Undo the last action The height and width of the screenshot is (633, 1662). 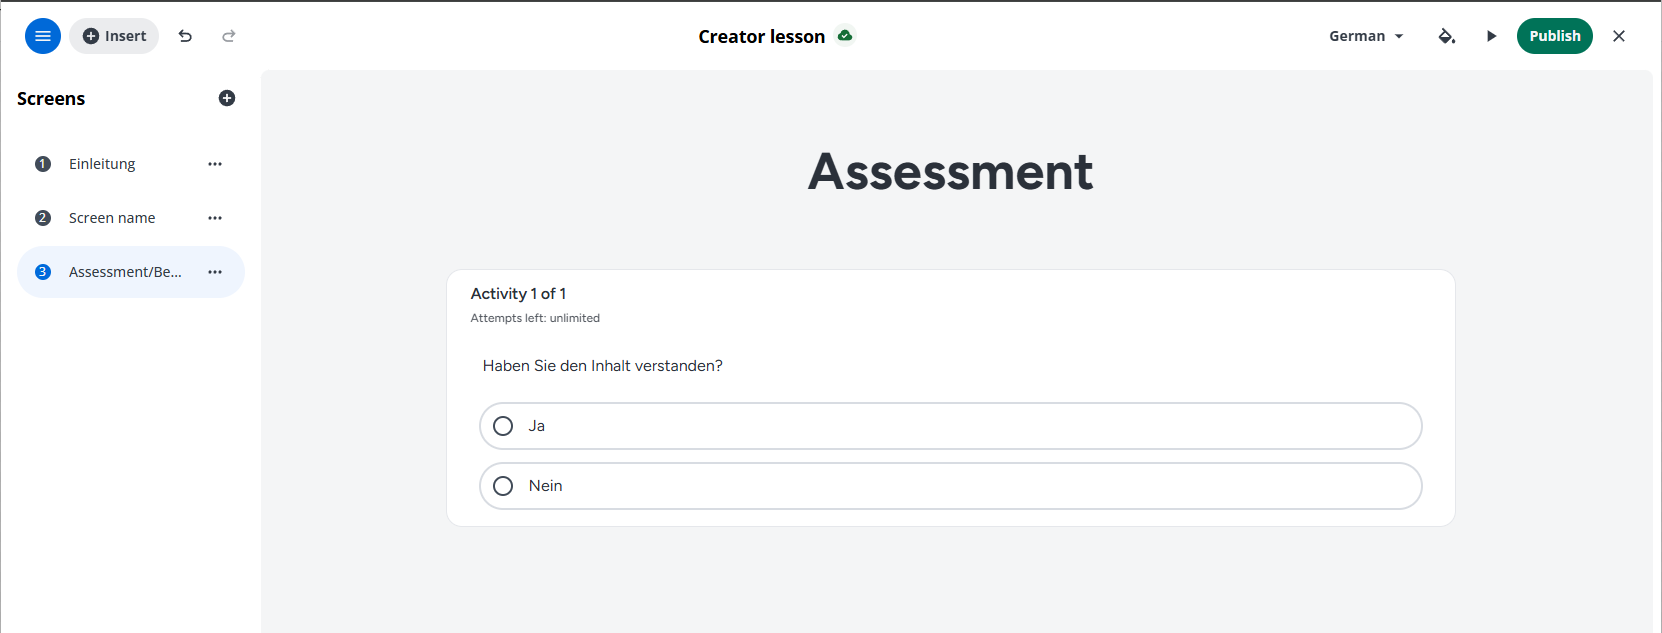tap(185, 36)
